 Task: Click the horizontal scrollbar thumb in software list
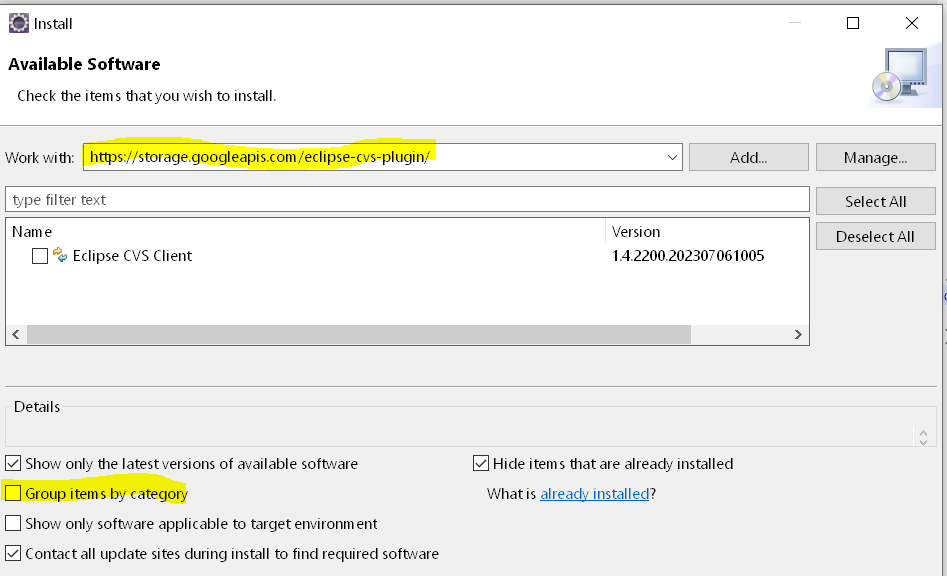pyautogui.click(x=359, y=334)
